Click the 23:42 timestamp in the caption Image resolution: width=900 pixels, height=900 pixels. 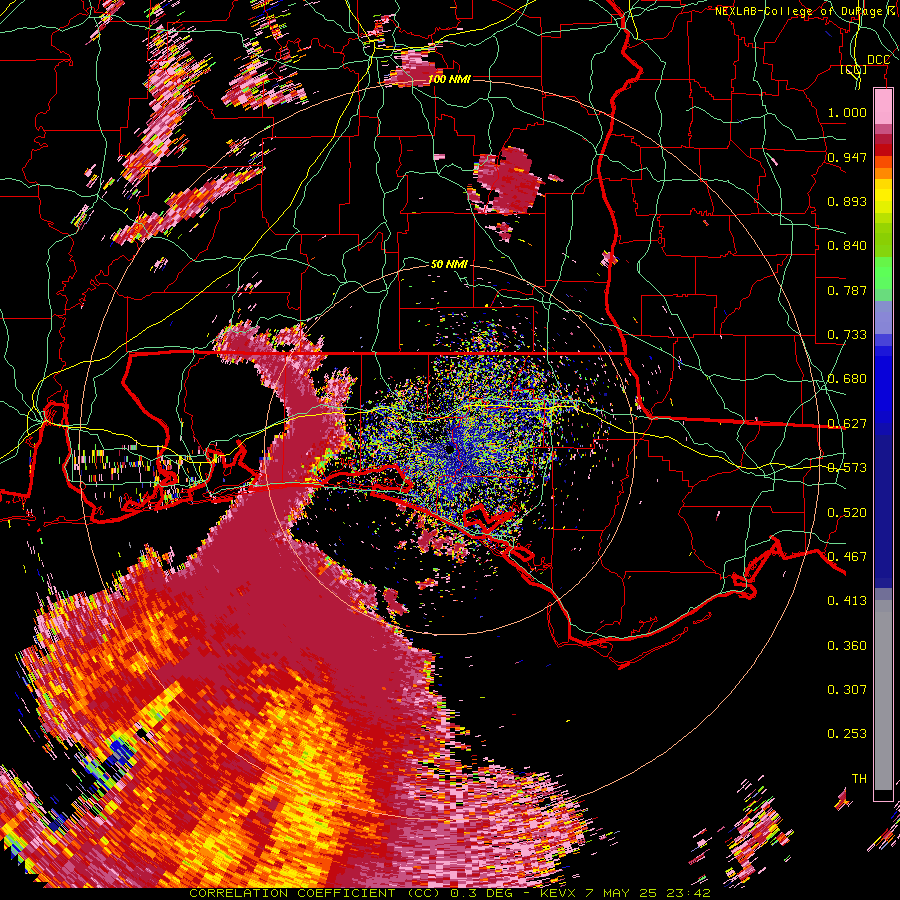tap(688, 893)
